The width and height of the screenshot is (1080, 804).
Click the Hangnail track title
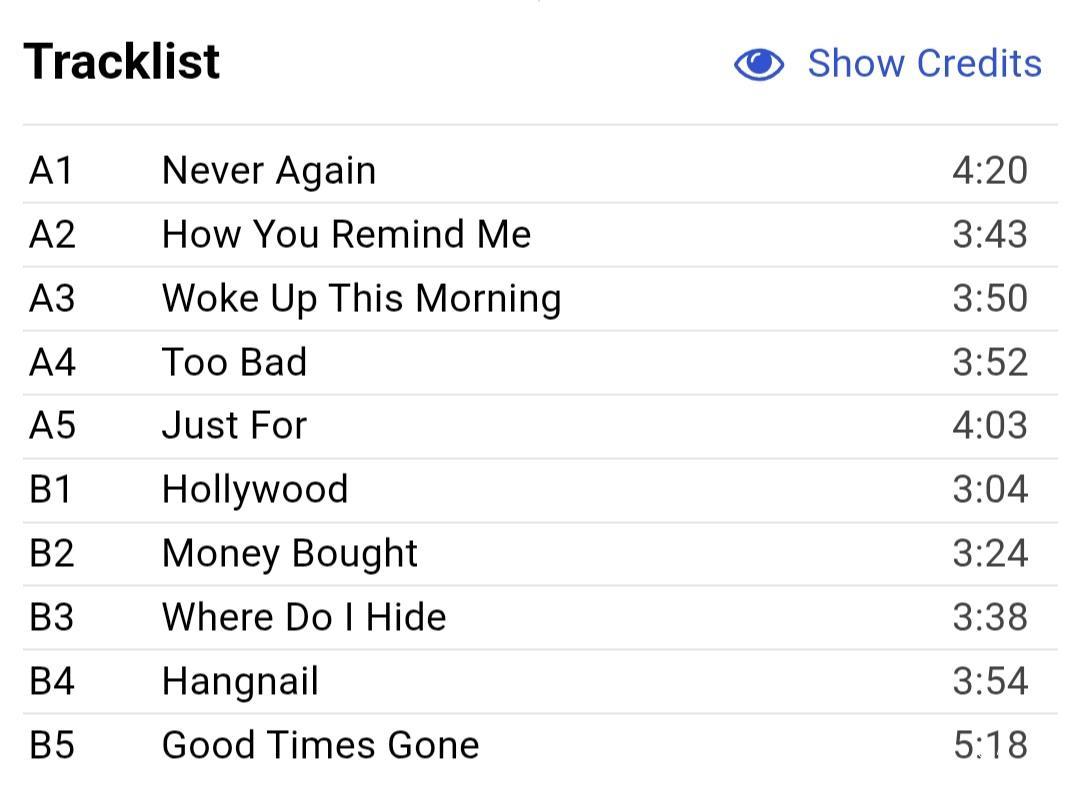[x=240, y=682]
